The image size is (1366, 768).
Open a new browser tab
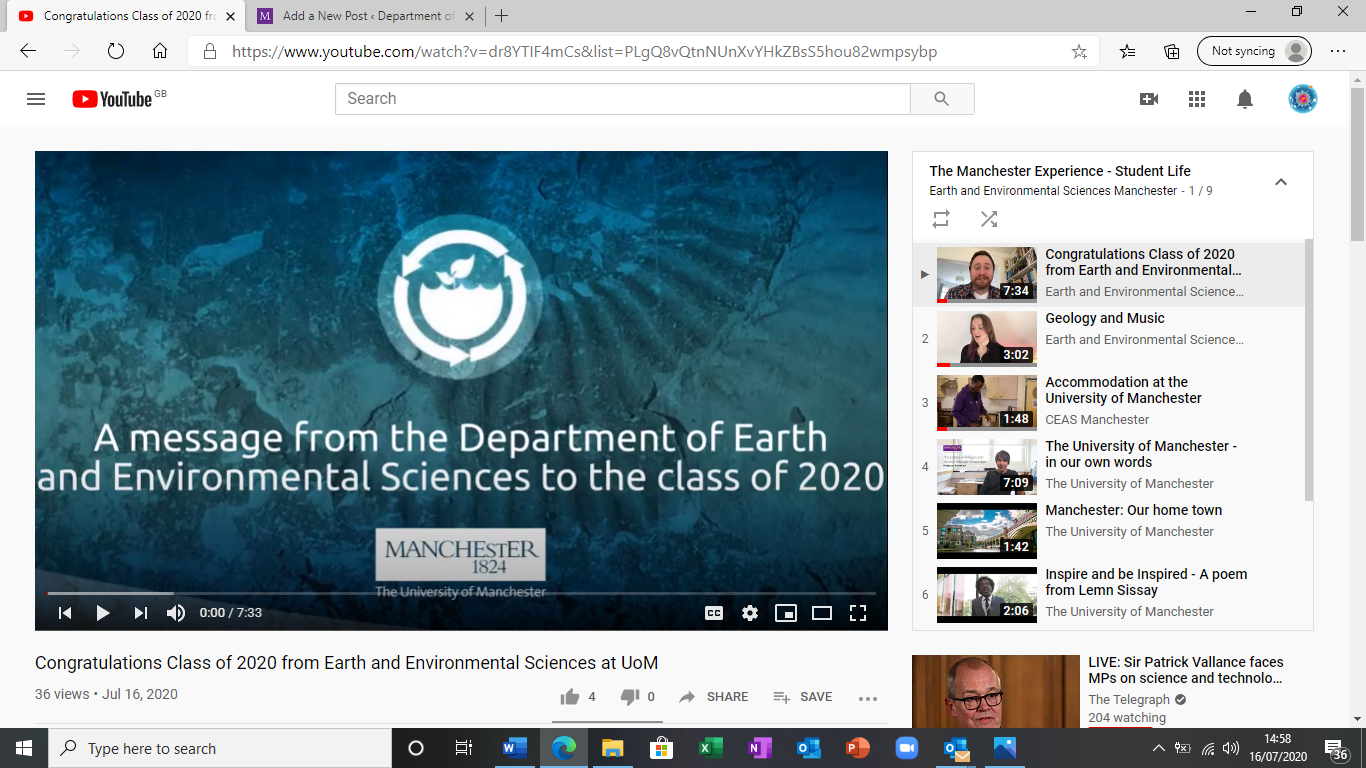501,16
